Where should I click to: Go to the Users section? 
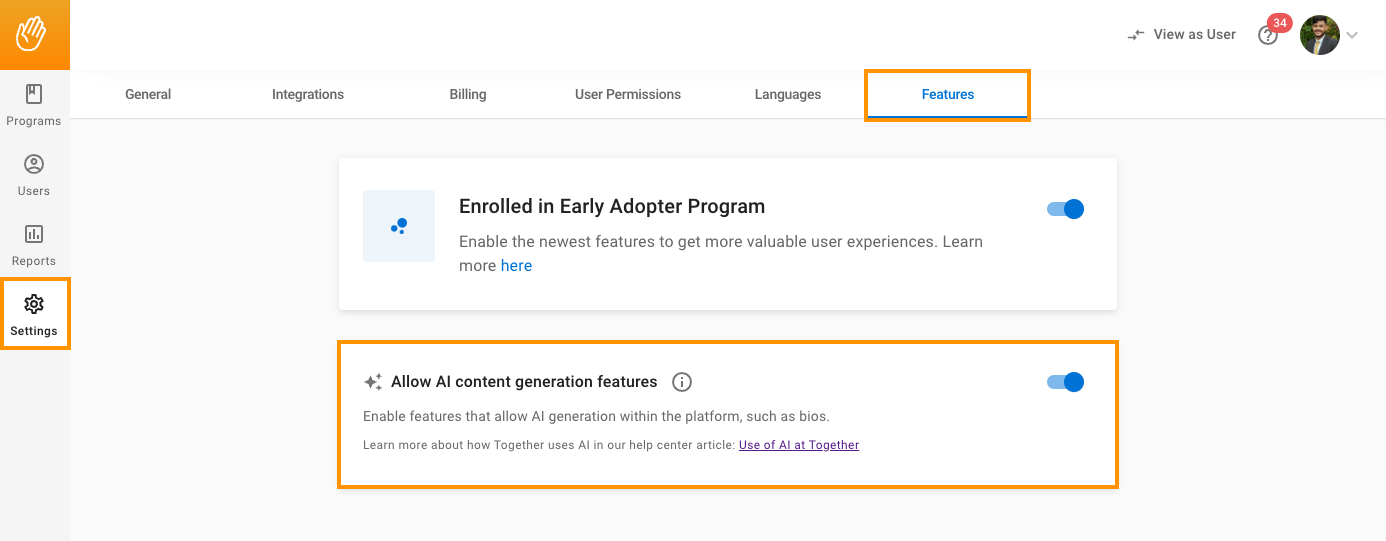(x=34, y=175)
